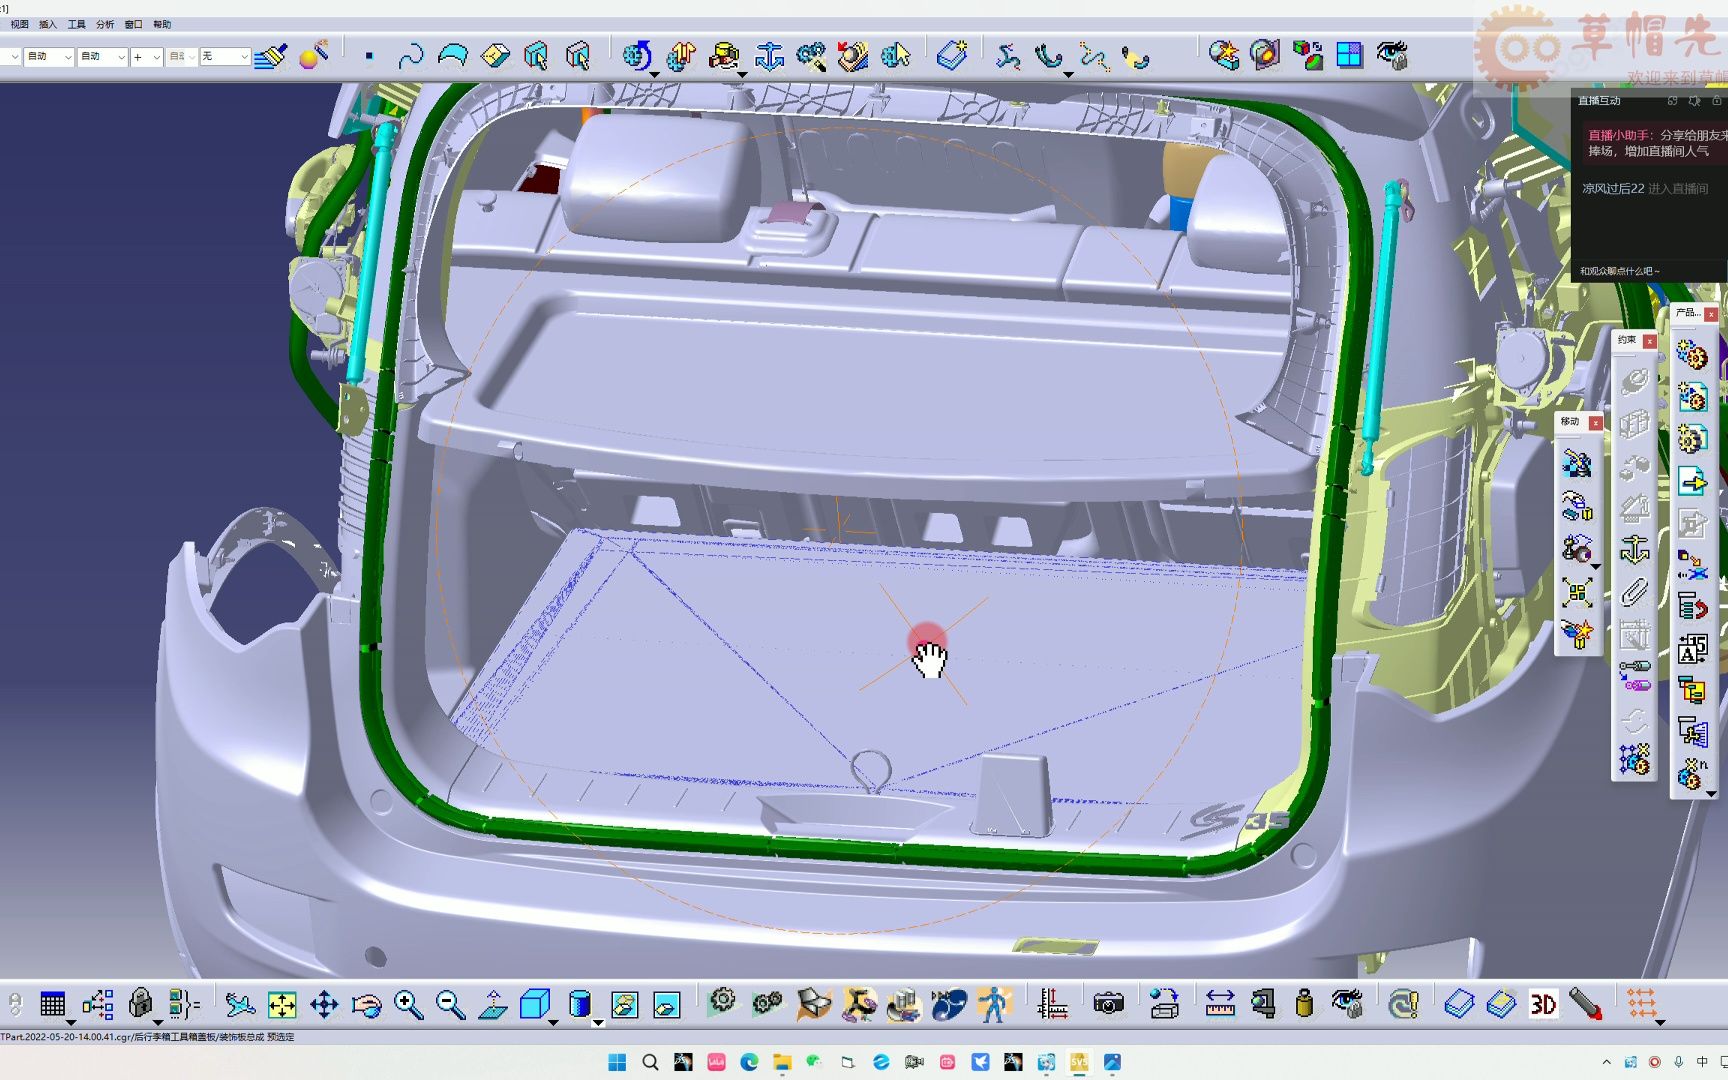1728x1080 pixels.
Task: Open the 视图 (View) menu
Action: (19, 24)
